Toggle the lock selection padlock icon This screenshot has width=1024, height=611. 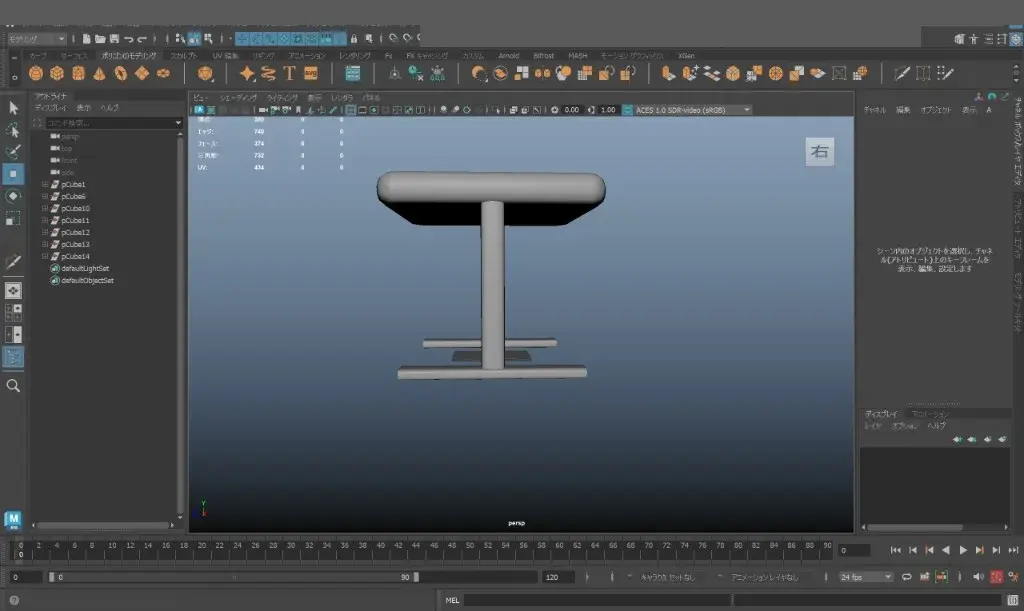[x=353, y=39]
